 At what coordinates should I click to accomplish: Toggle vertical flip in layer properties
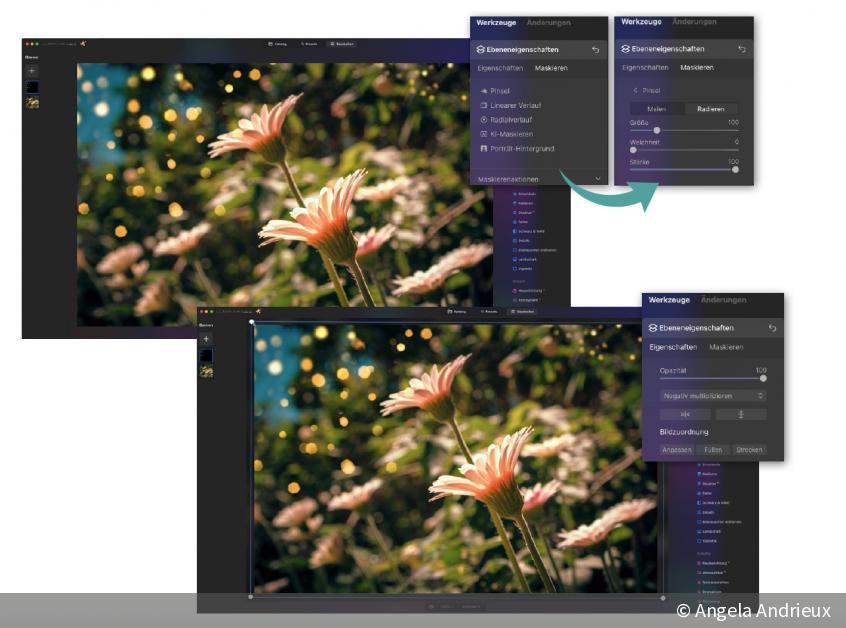click(741, 413)
